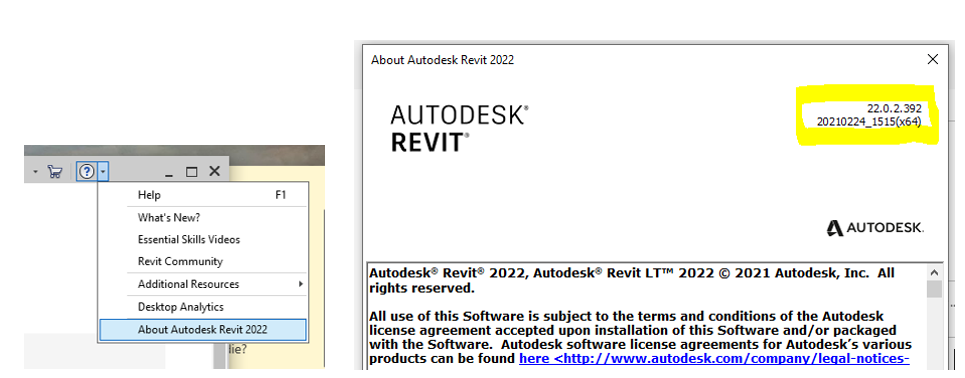Select Desktop Analytics menu entry

pyautogui.click(x=203, y=307)
